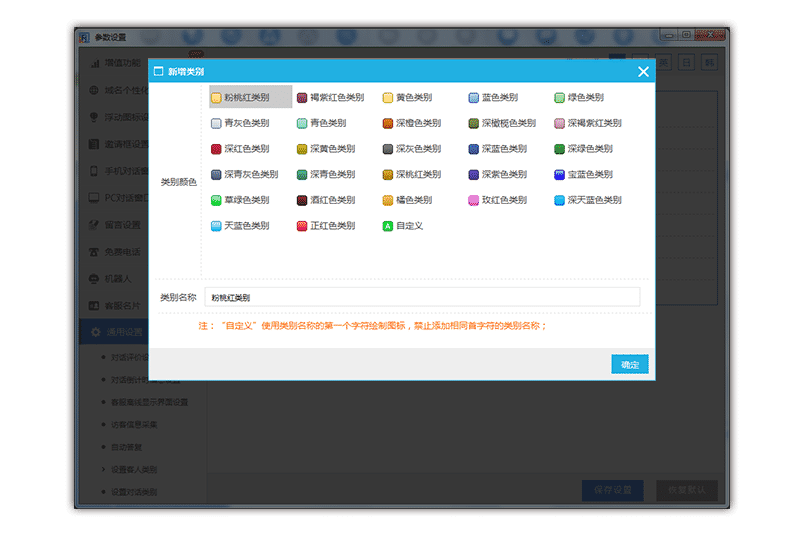Select the 深蓝色类别 icon option
Screen dimensions: 800x534
click(497, 148)
